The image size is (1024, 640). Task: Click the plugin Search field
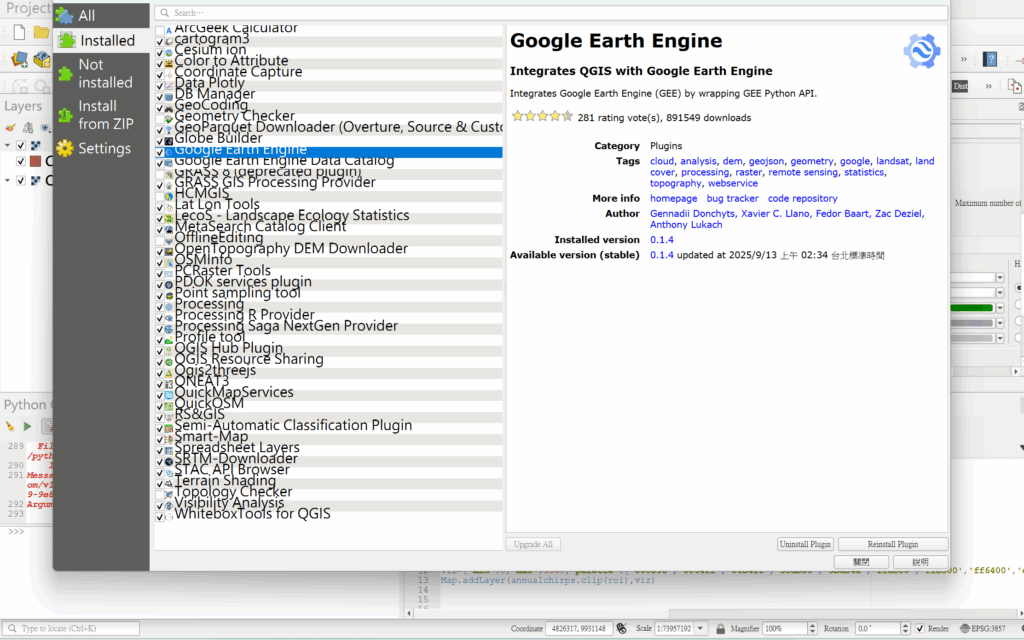coord(550,13)
